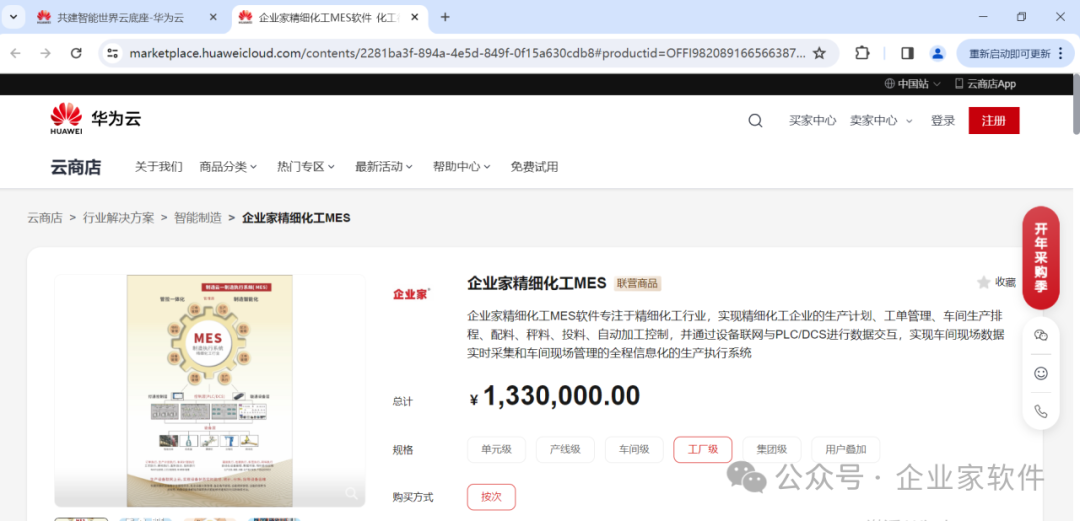Click the 登录 link

coord(943,121)
